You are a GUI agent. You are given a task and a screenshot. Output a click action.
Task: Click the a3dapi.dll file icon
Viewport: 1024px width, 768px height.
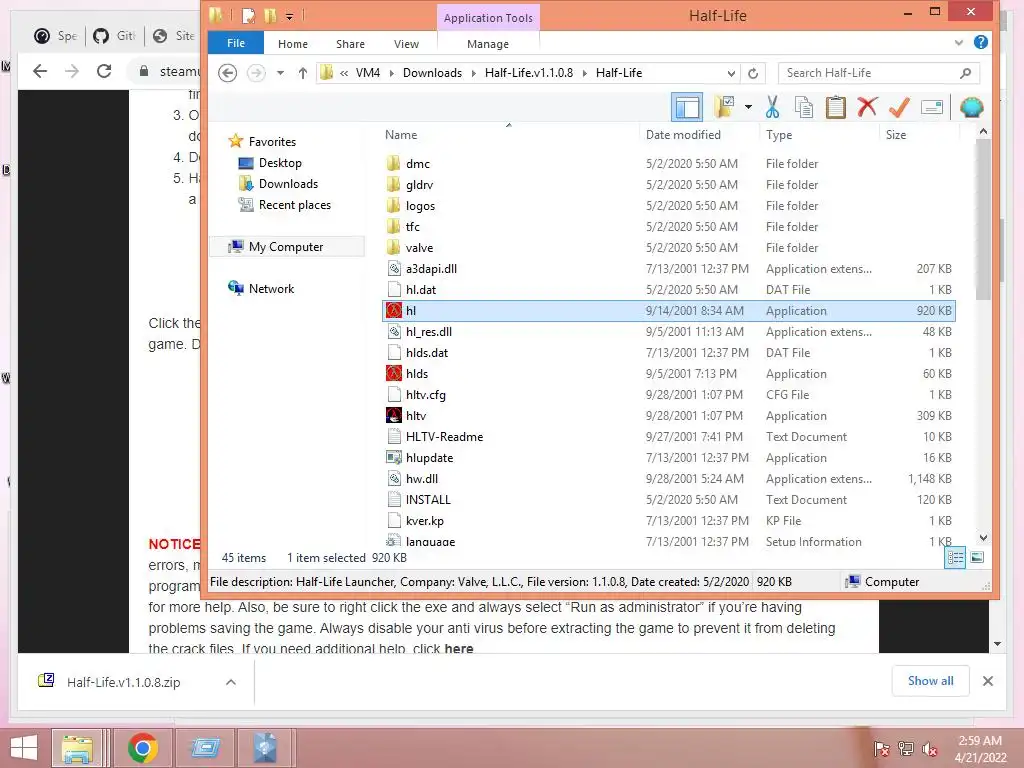point(394,268)
